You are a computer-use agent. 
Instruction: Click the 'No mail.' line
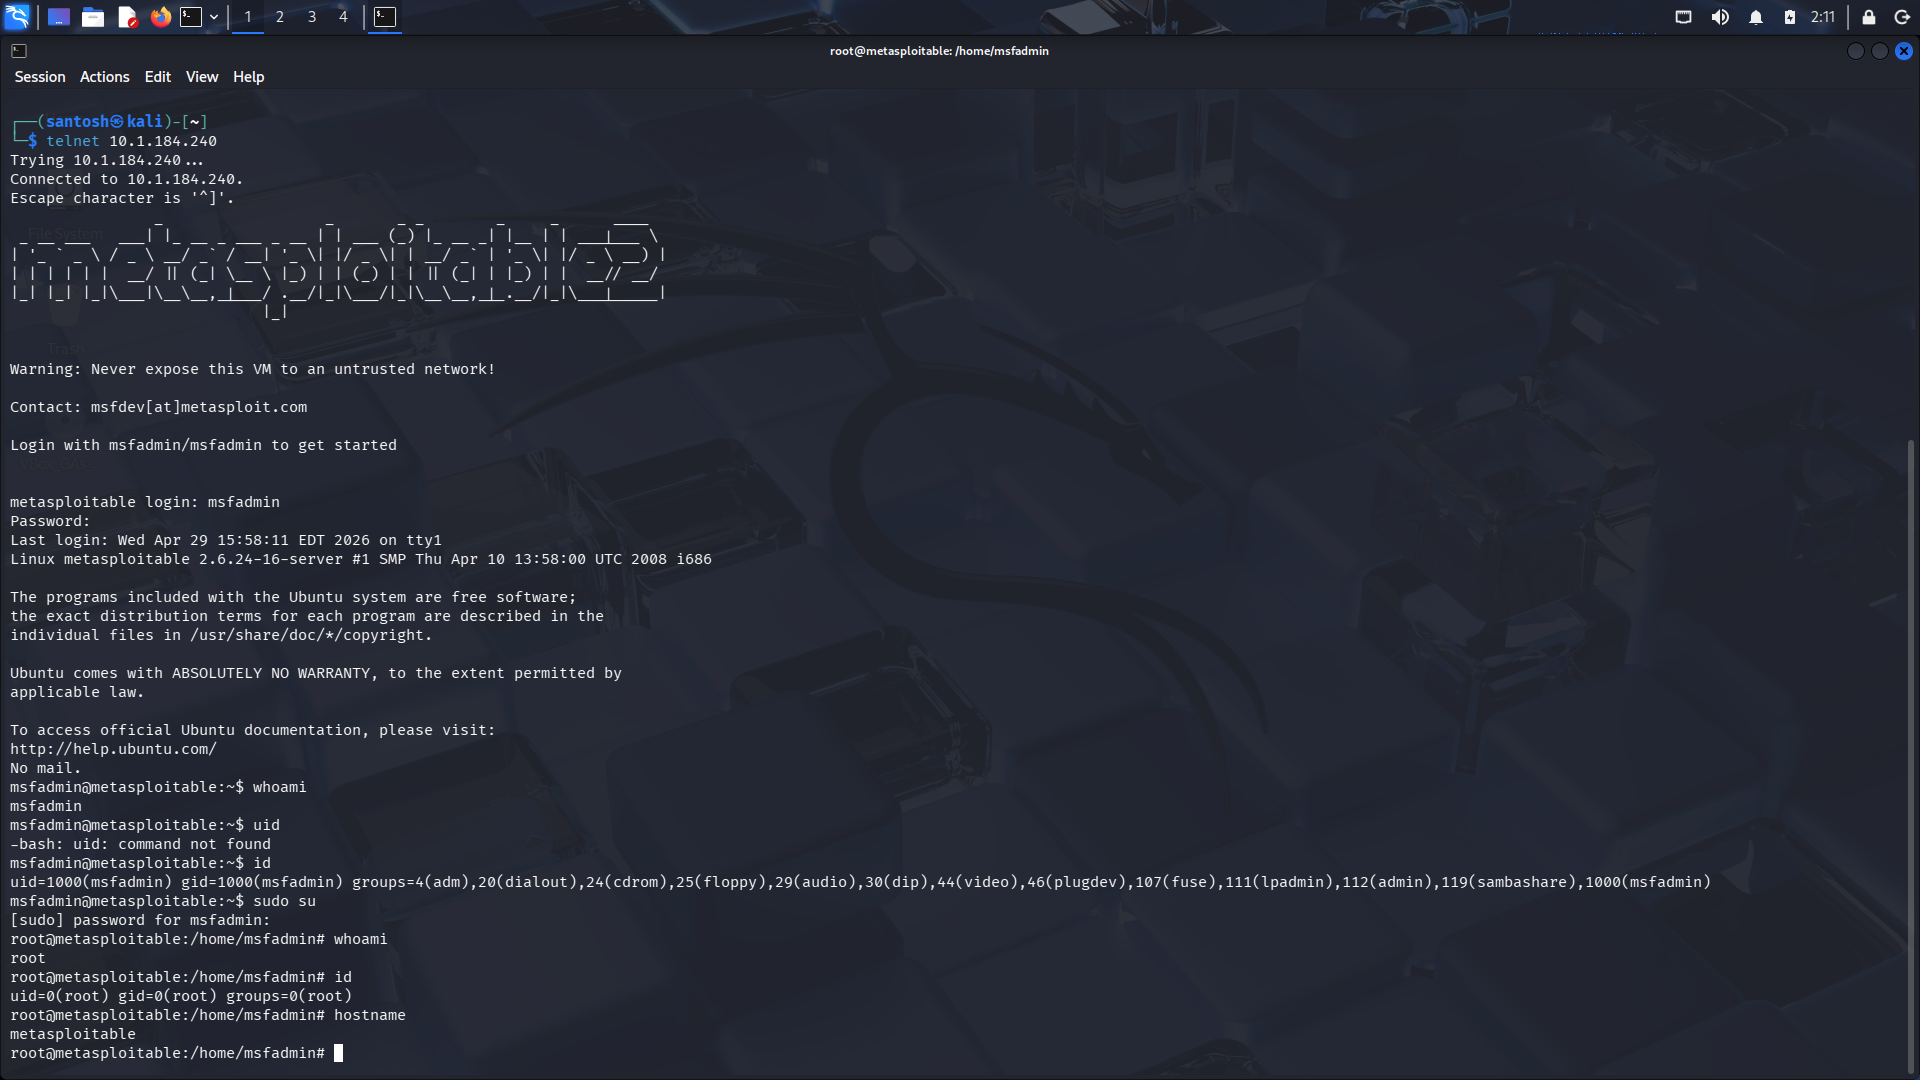coord(46,769)
